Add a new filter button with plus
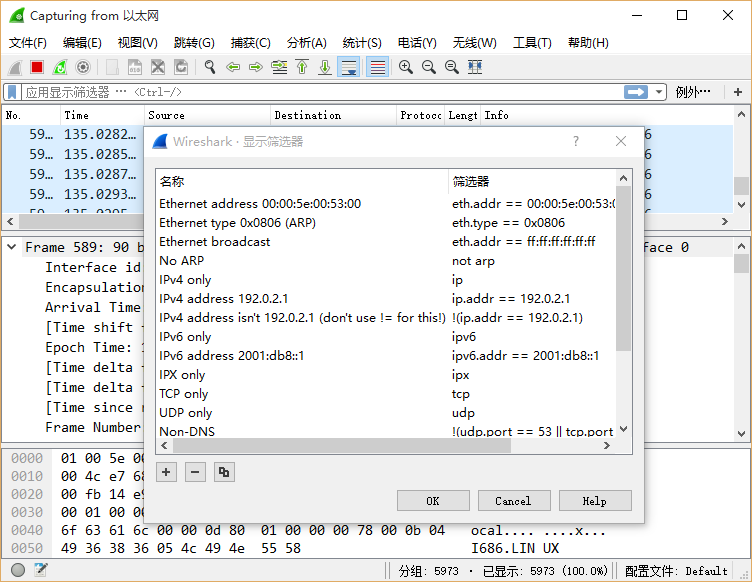The image size is (752, 582). [x=738, y=92]
